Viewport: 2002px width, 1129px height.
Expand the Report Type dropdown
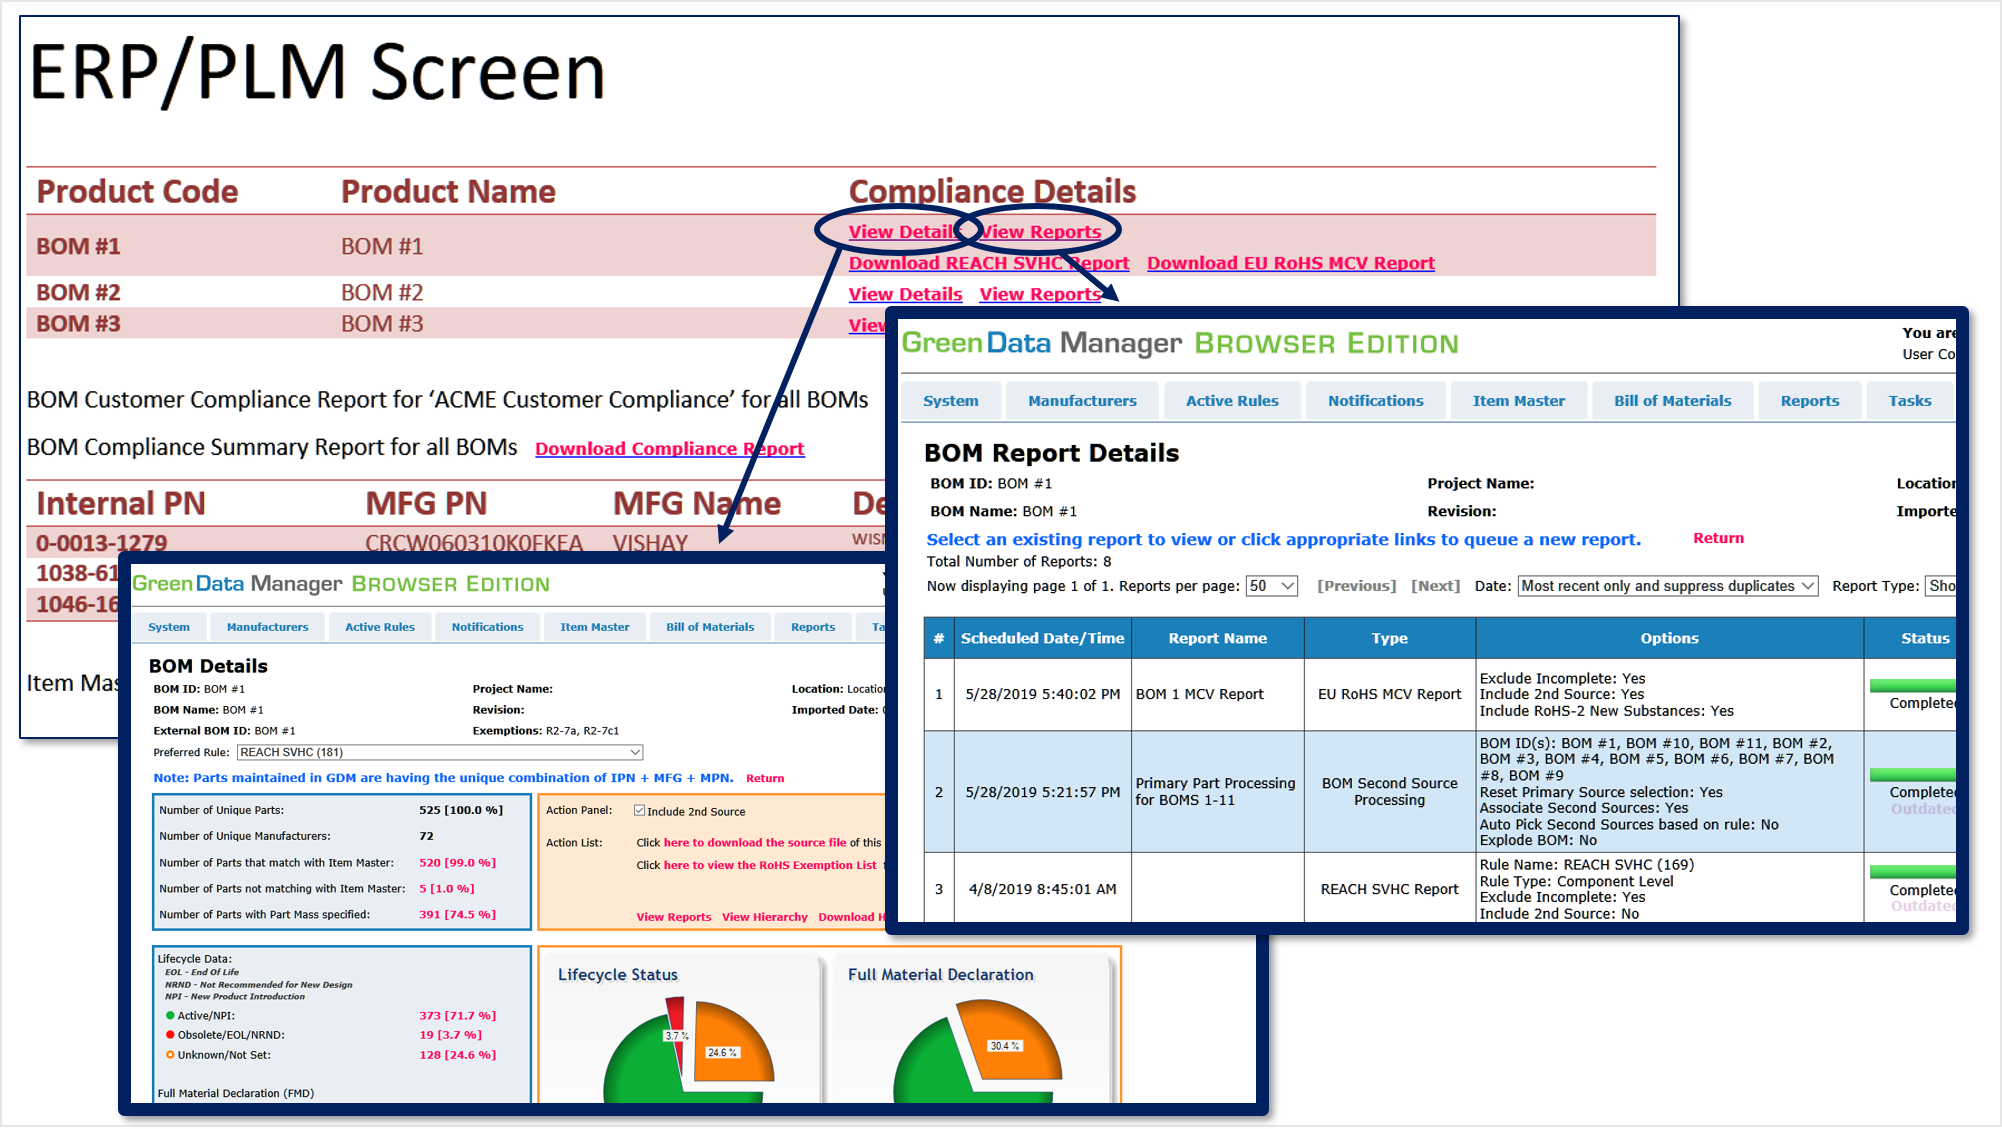point(1940,586)
